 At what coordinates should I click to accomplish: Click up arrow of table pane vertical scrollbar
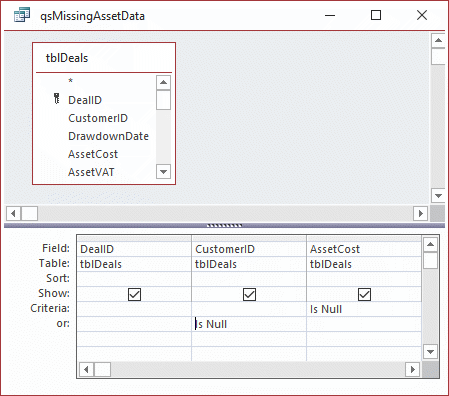[x=438, y=40]
